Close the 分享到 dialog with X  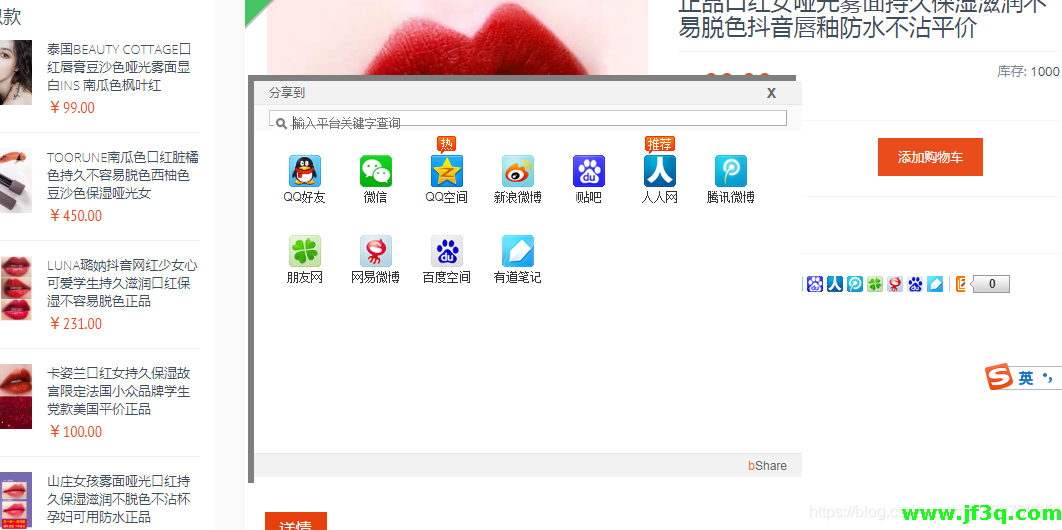pos(771,93)
